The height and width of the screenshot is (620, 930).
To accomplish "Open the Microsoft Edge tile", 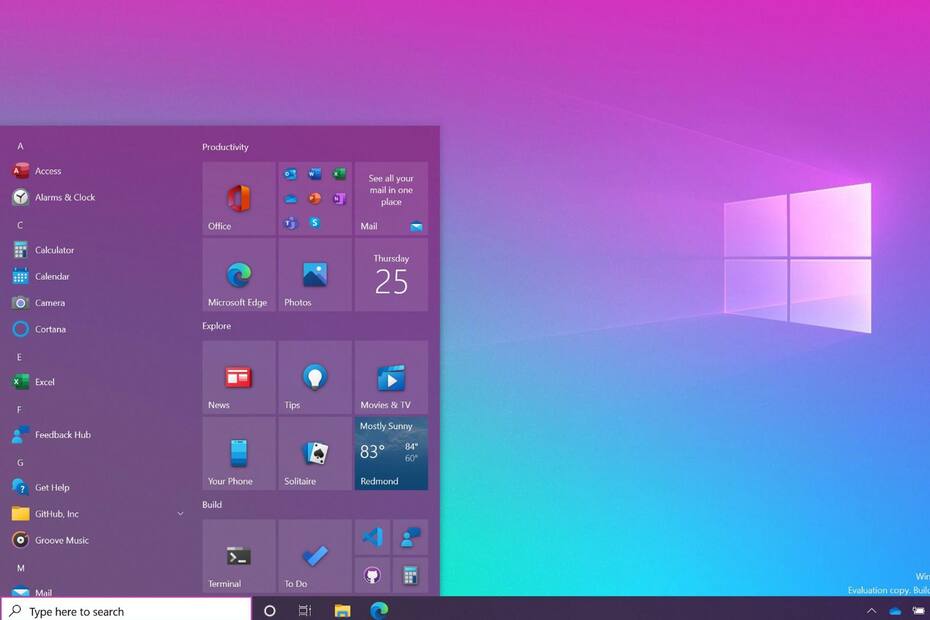I will click(239, 275).
